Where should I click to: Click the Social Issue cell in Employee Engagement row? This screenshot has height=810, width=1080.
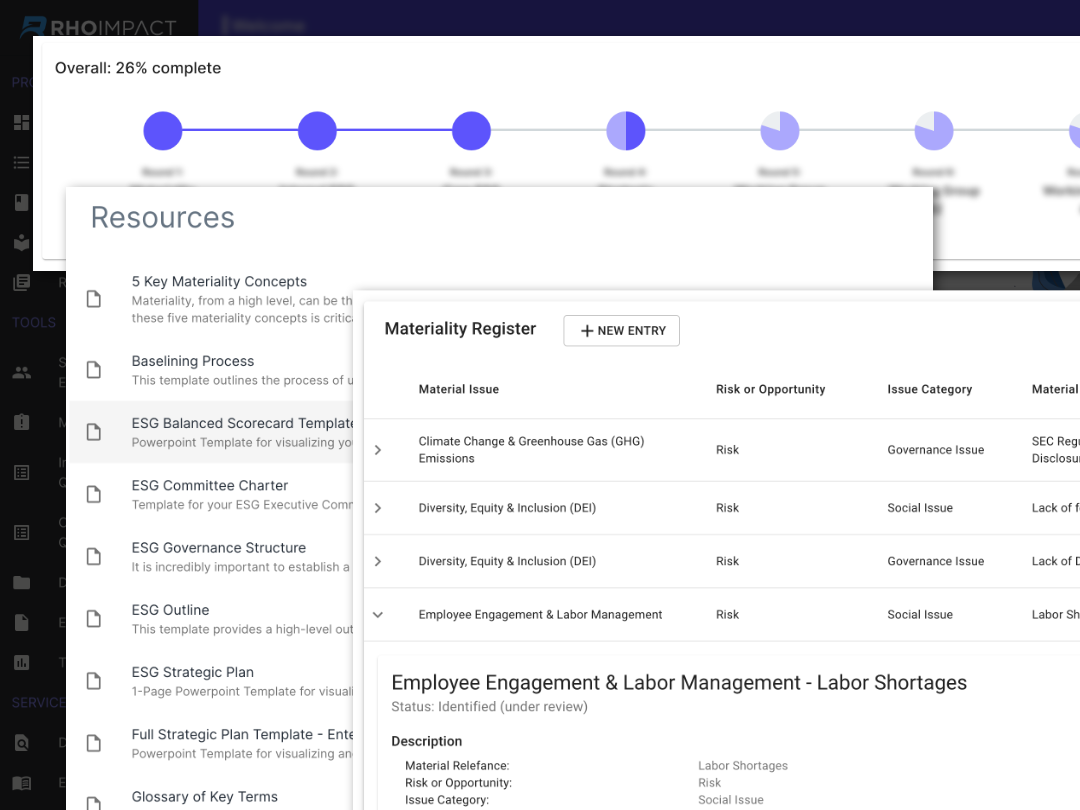point(920,614)
